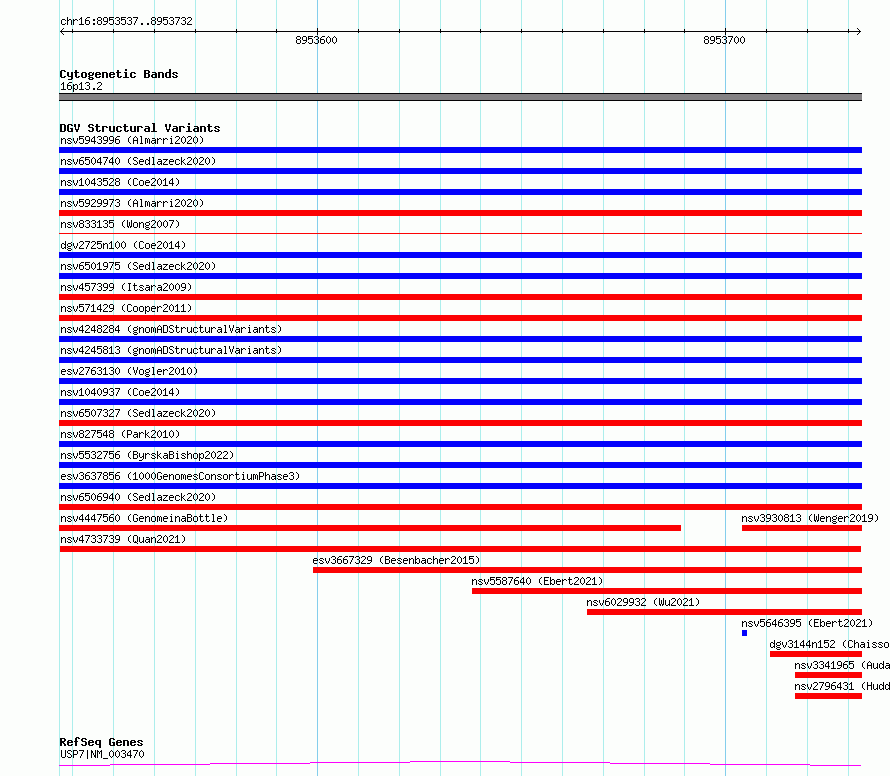Click the nsv4447560 (GenomeinaBottle) label
The height and width of the screenshot is (776, 890).
(144, 518)
